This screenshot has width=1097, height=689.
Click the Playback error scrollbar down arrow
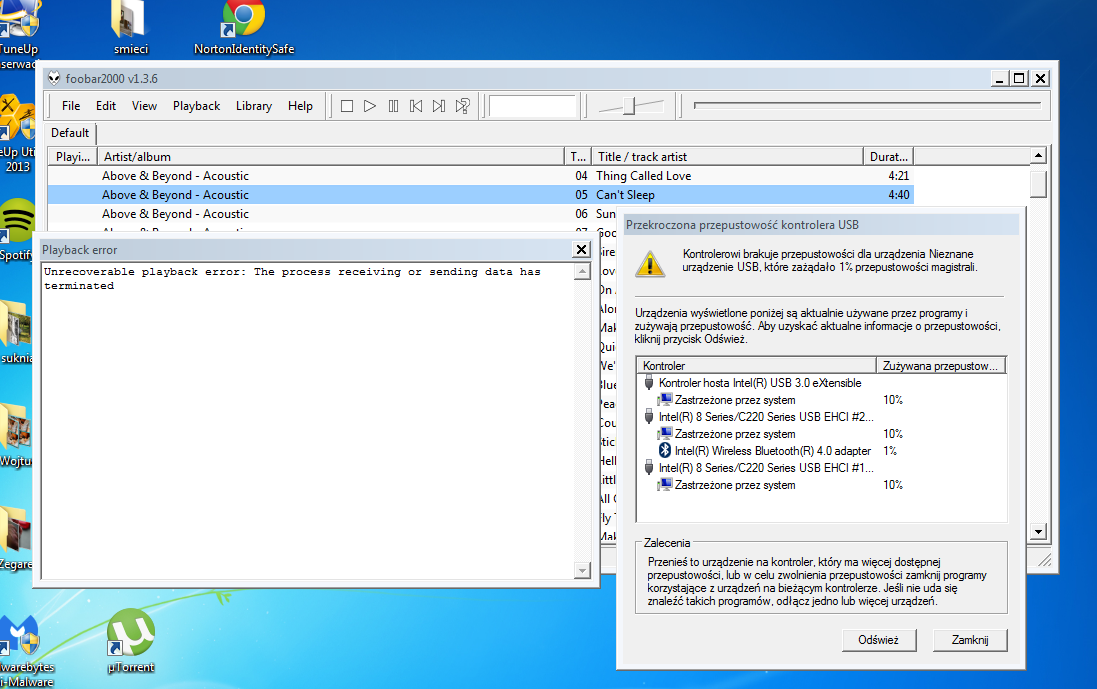(582, 571)
